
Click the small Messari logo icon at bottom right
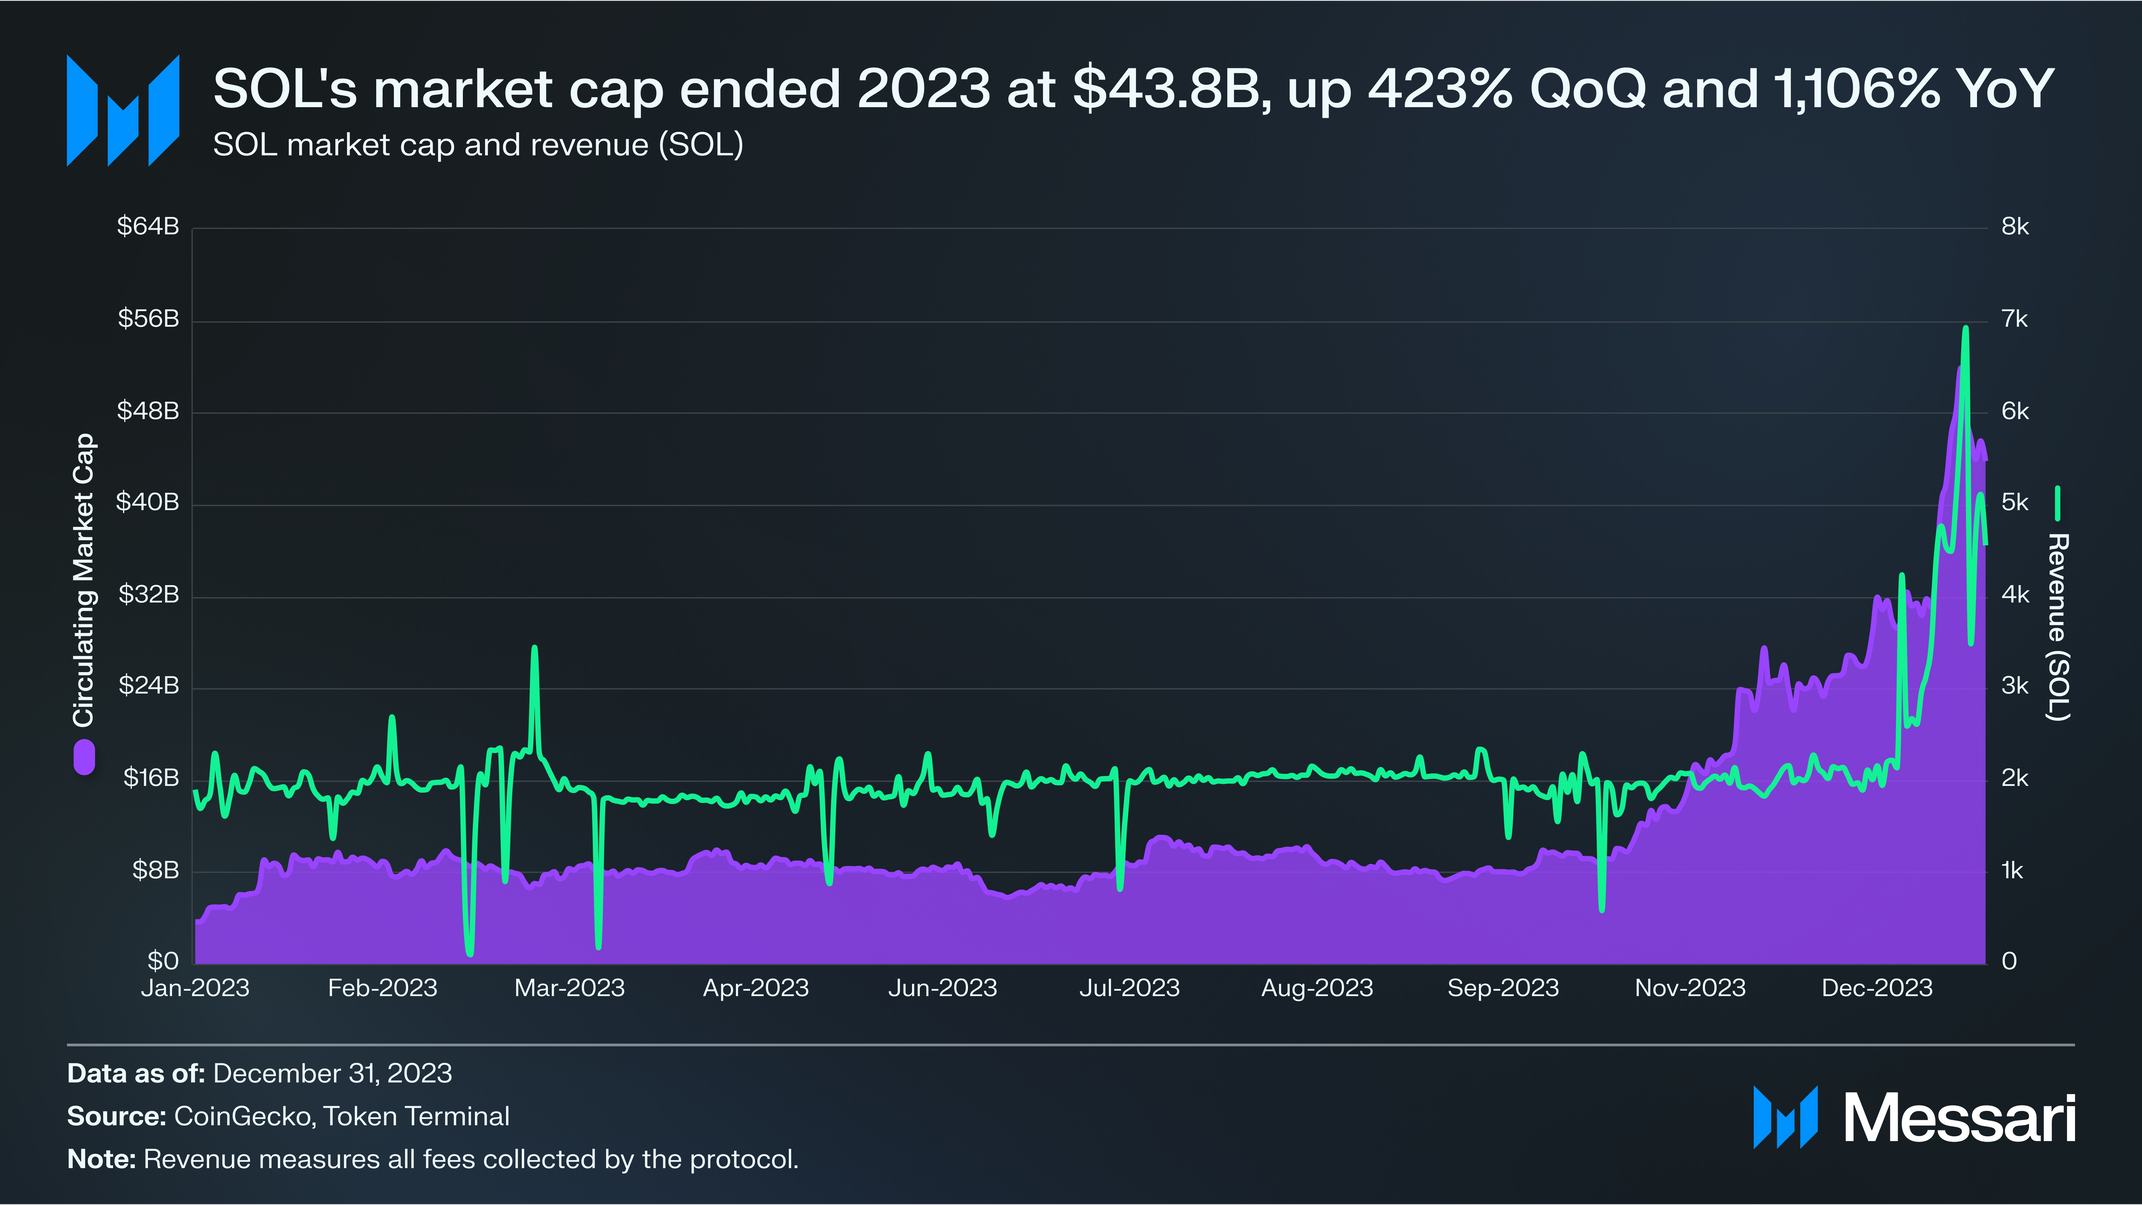(1785, 1117)
